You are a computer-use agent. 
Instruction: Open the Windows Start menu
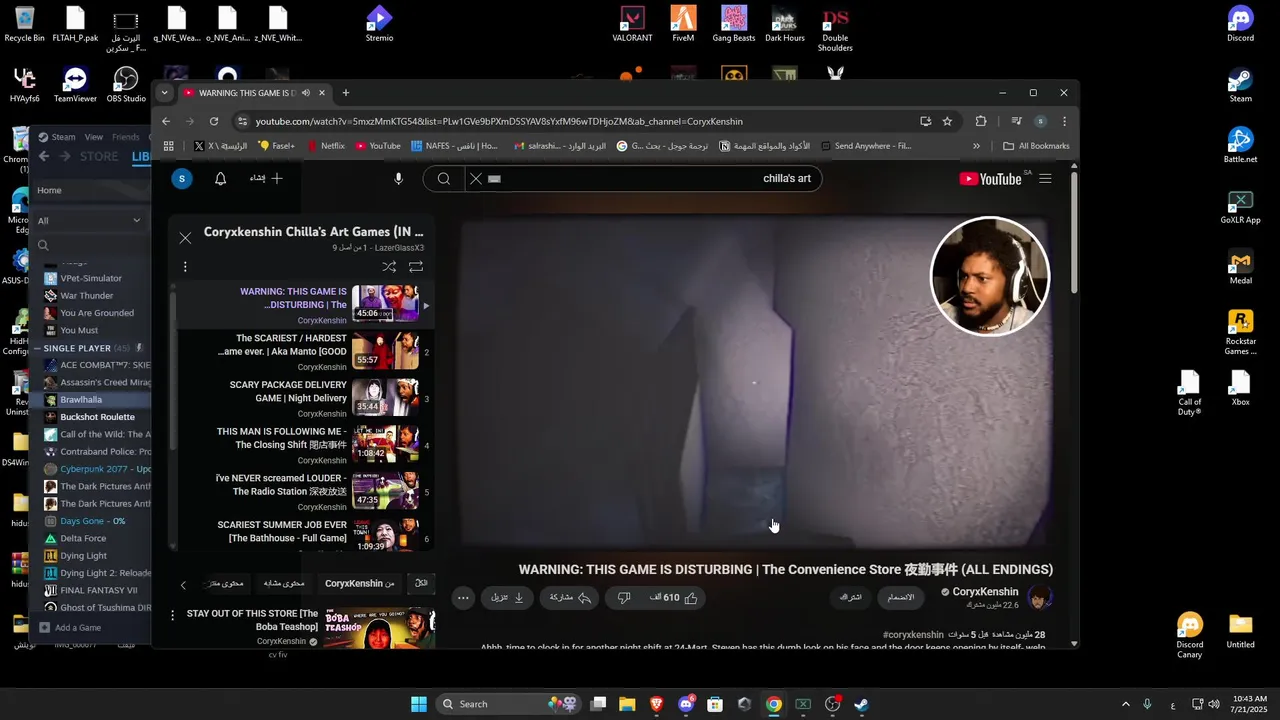(419, 704)
